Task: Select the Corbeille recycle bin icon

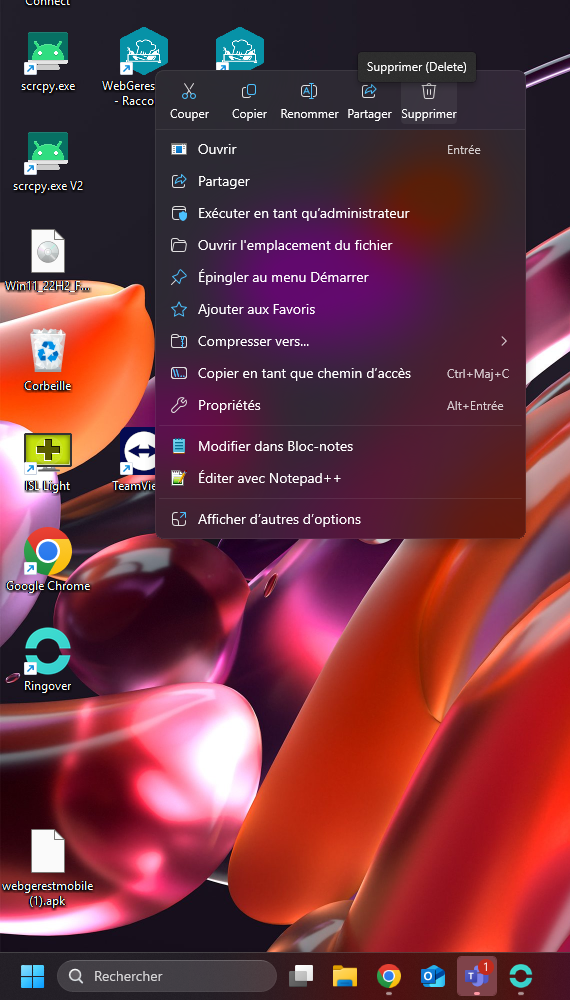Action: (48, 360)
